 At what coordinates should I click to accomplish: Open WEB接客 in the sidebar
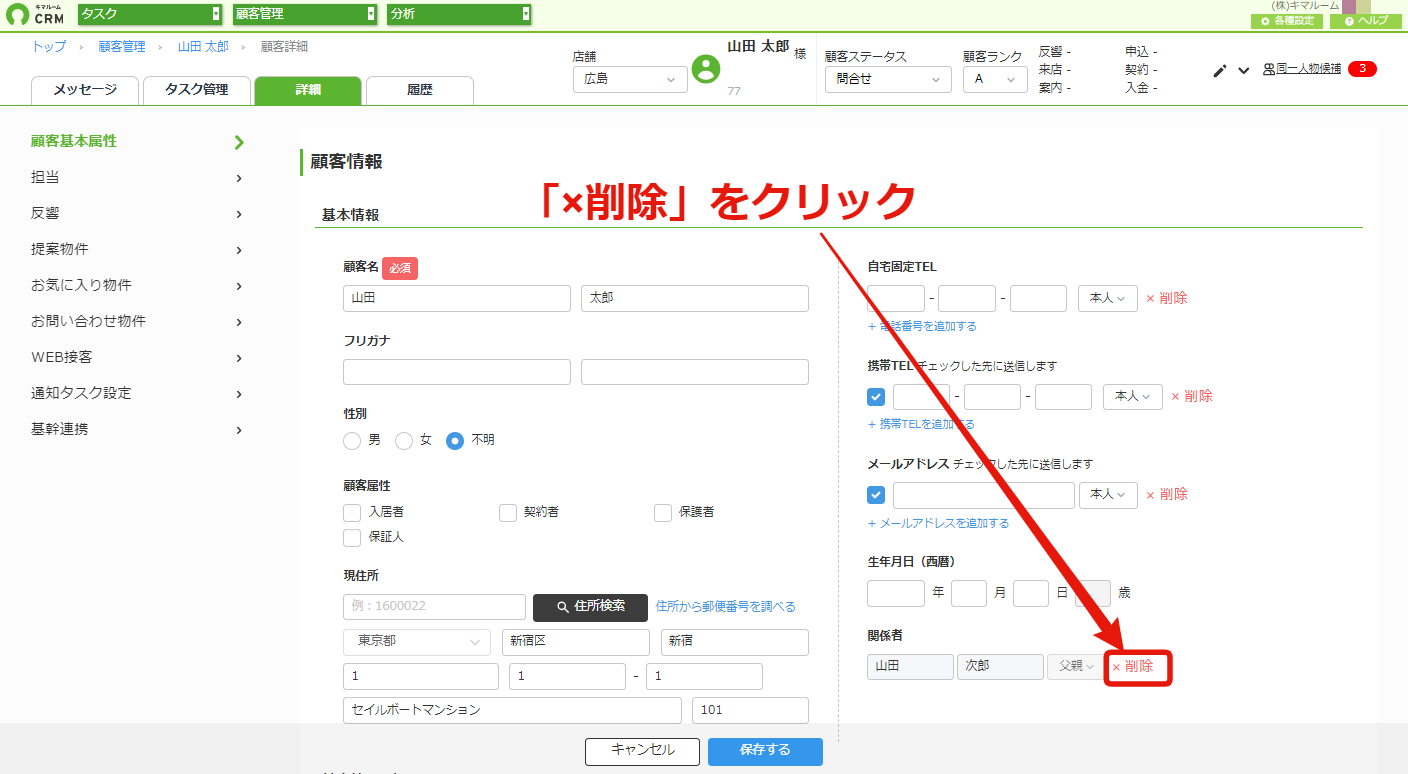138,358
